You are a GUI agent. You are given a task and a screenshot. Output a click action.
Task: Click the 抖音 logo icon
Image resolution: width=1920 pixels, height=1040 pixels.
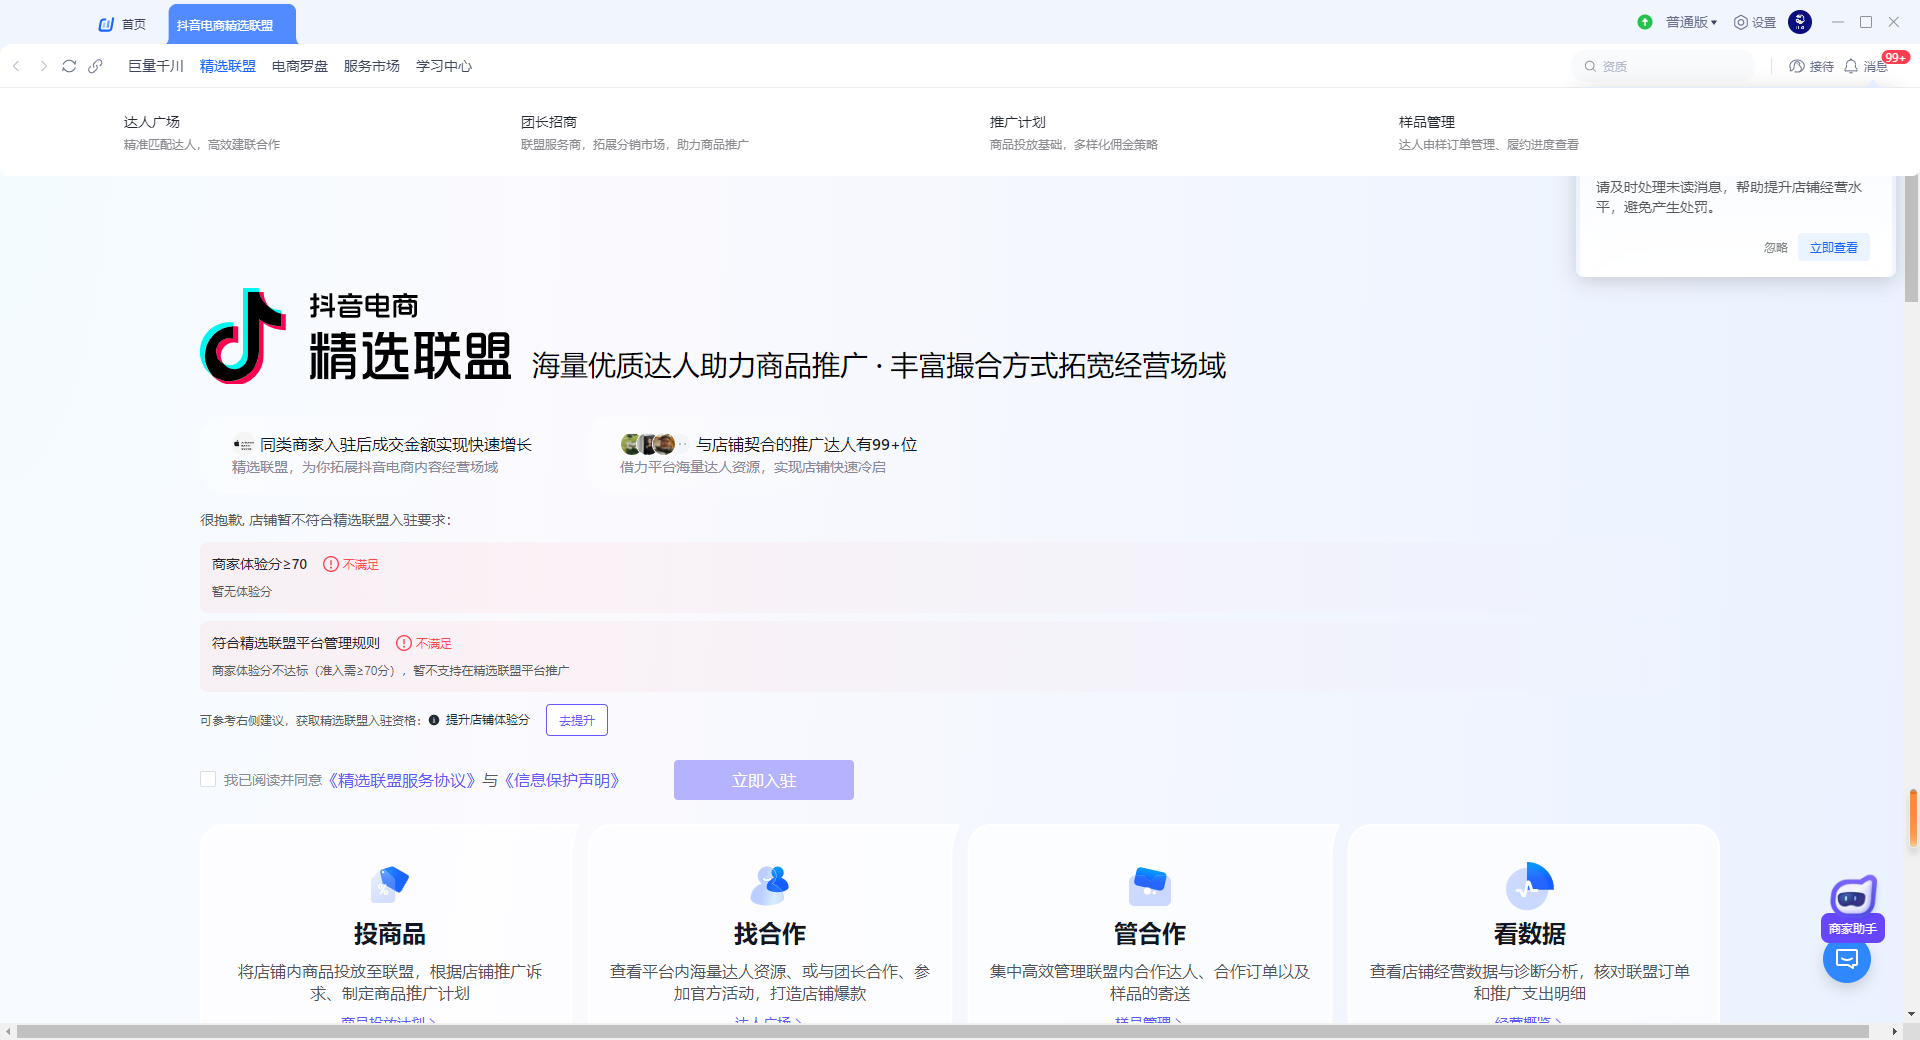(243, 337)
